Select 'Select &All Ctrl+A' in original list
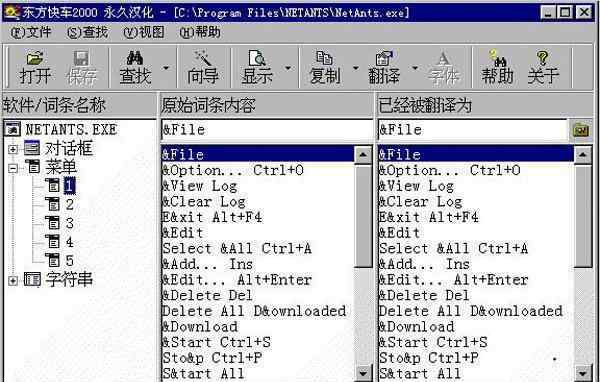Viewport: 600px width, 382px height. (258, 249)
